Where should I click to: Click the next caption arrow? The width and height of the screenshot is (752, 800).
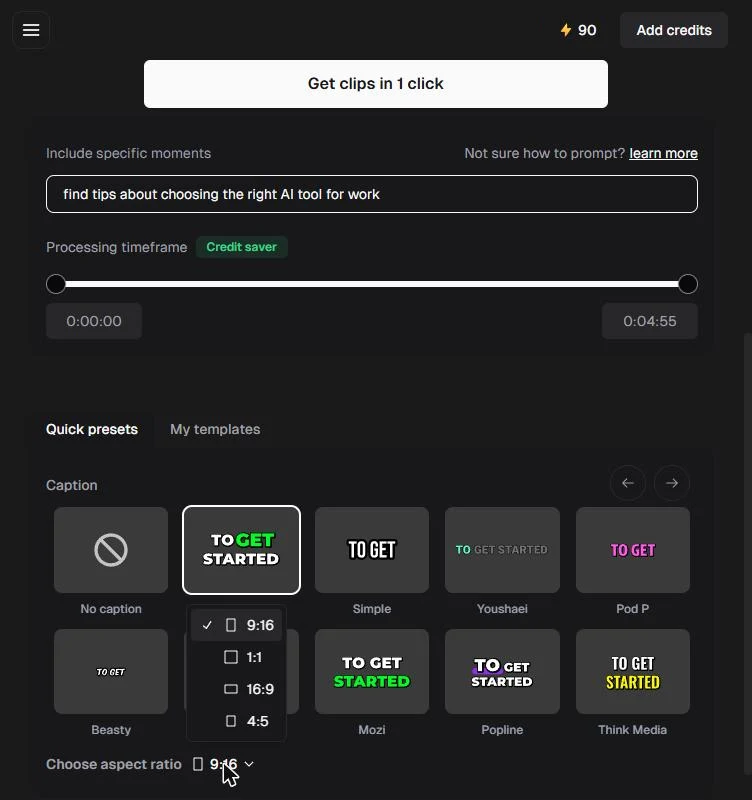click(672, 483)
